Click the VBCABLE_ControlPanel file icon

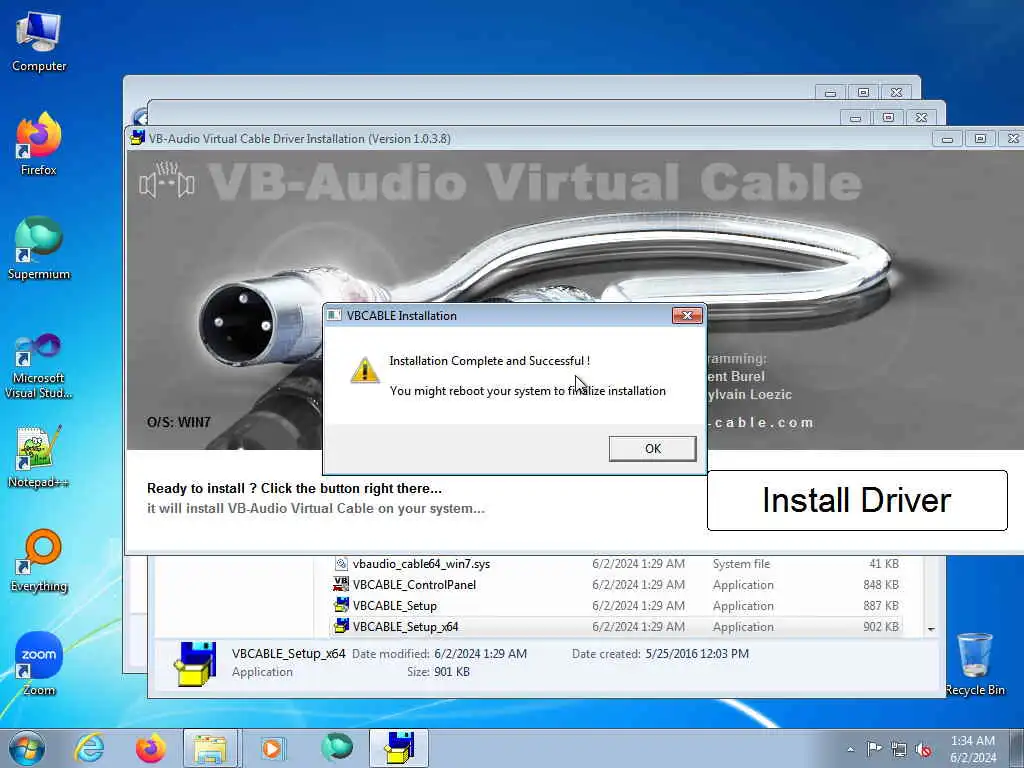341,584
